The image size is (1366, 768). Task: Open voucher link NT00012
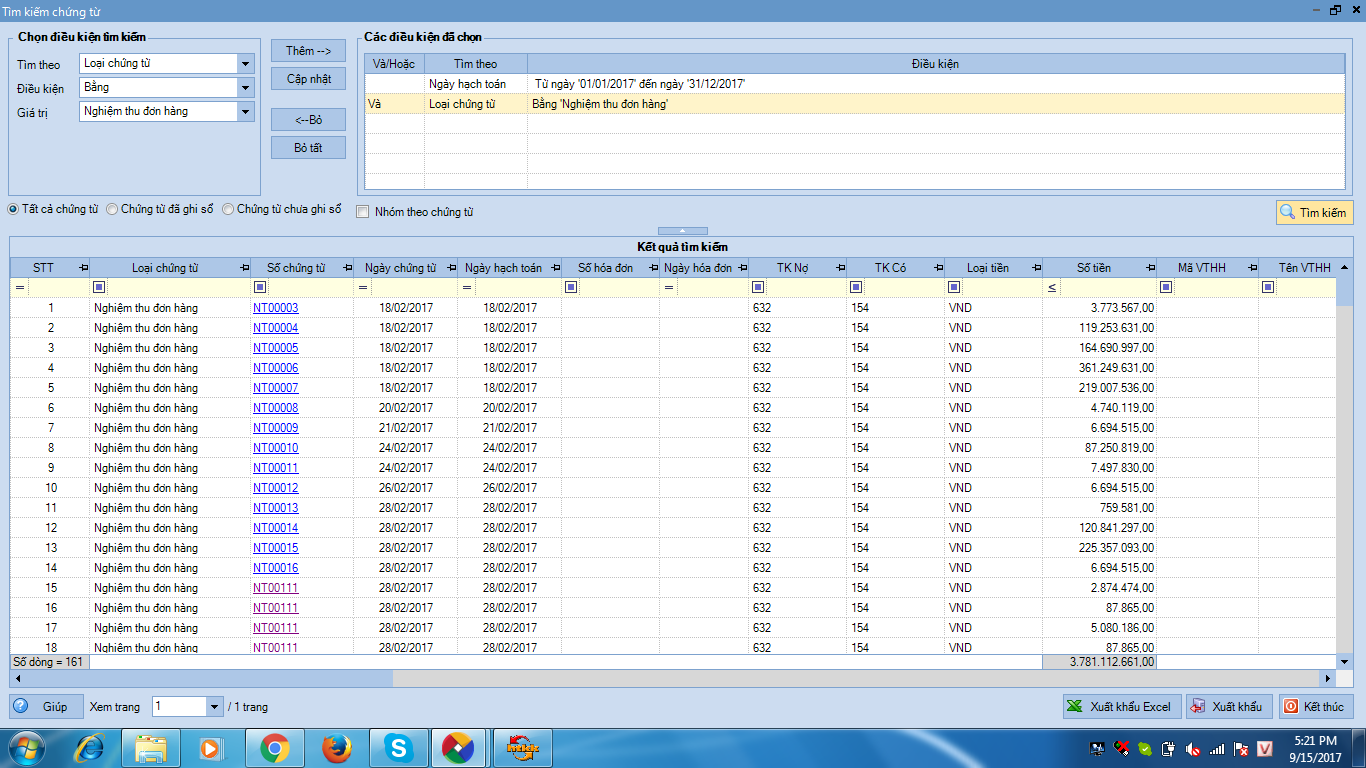pos(275,488)
